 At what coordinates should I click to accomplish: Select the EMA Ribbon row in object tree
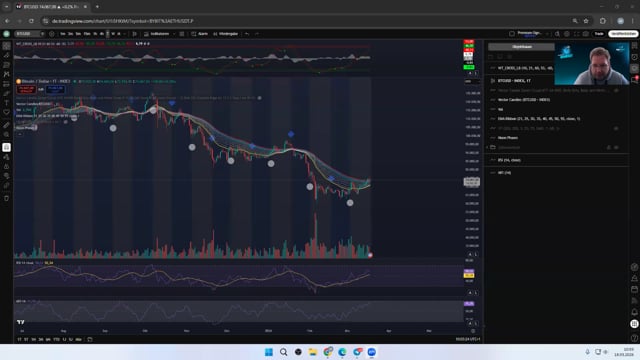557,119
